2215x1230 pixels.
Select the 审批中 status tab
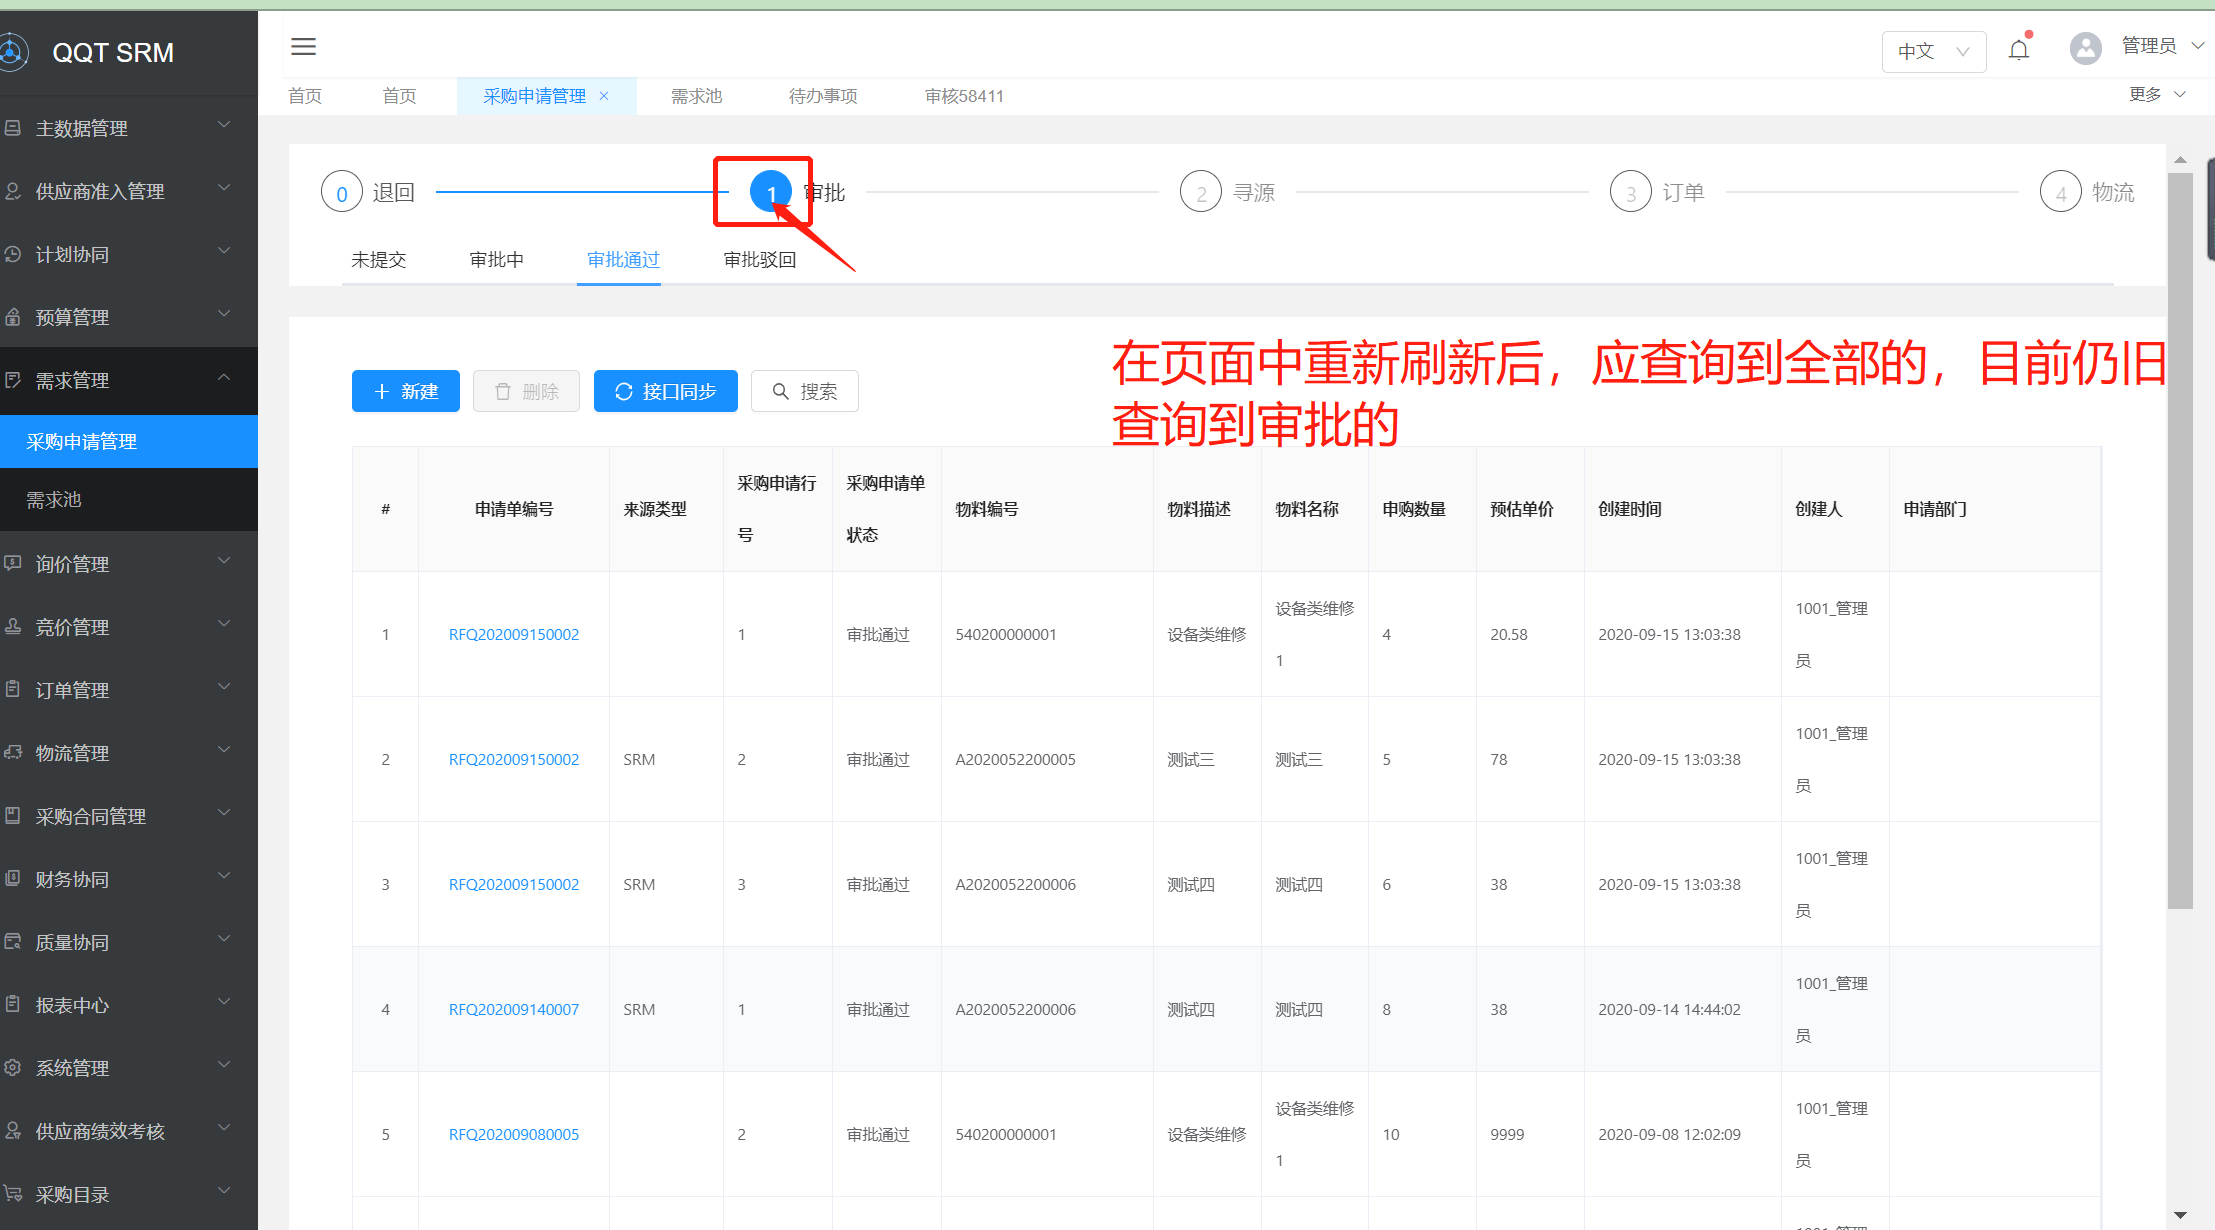(x=497, y=260)
